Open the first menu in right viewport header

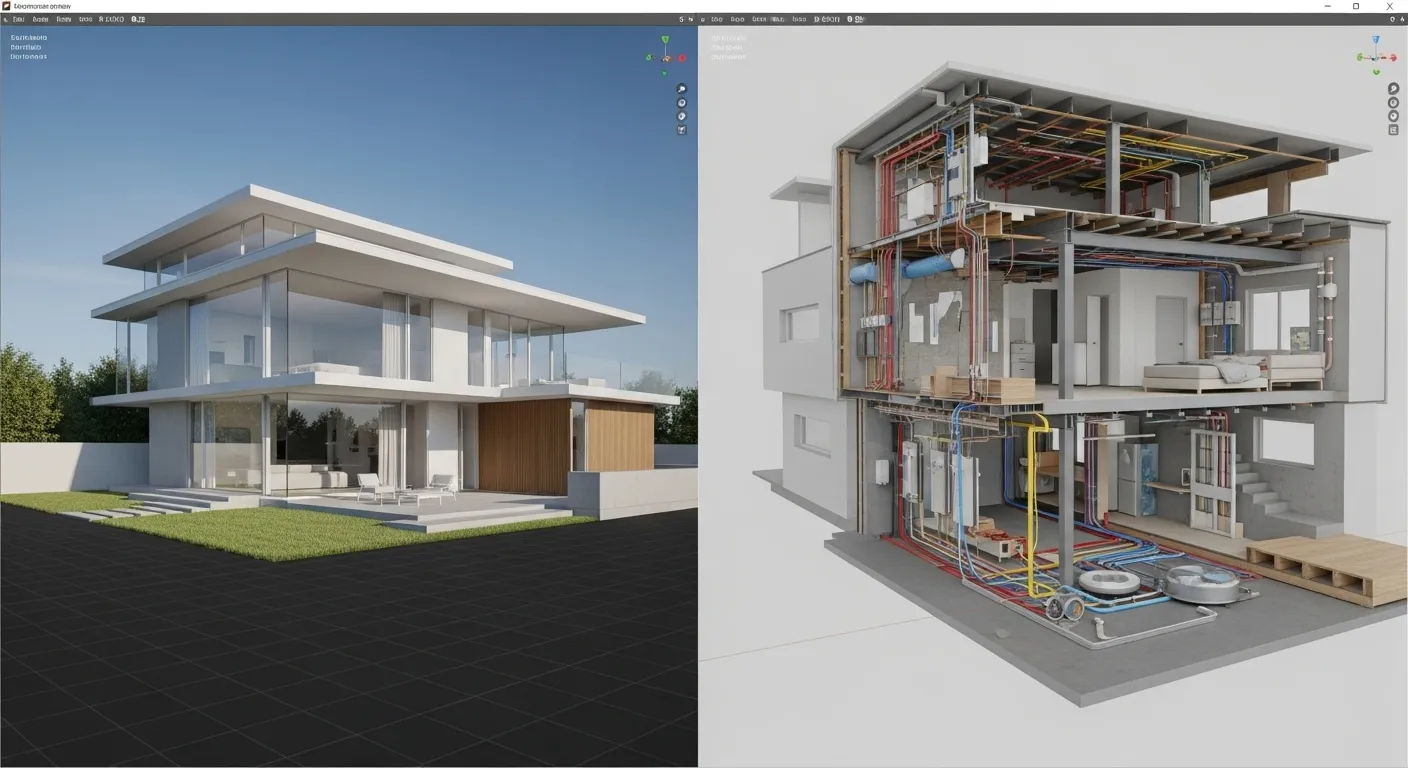click(x=716, y=19)
